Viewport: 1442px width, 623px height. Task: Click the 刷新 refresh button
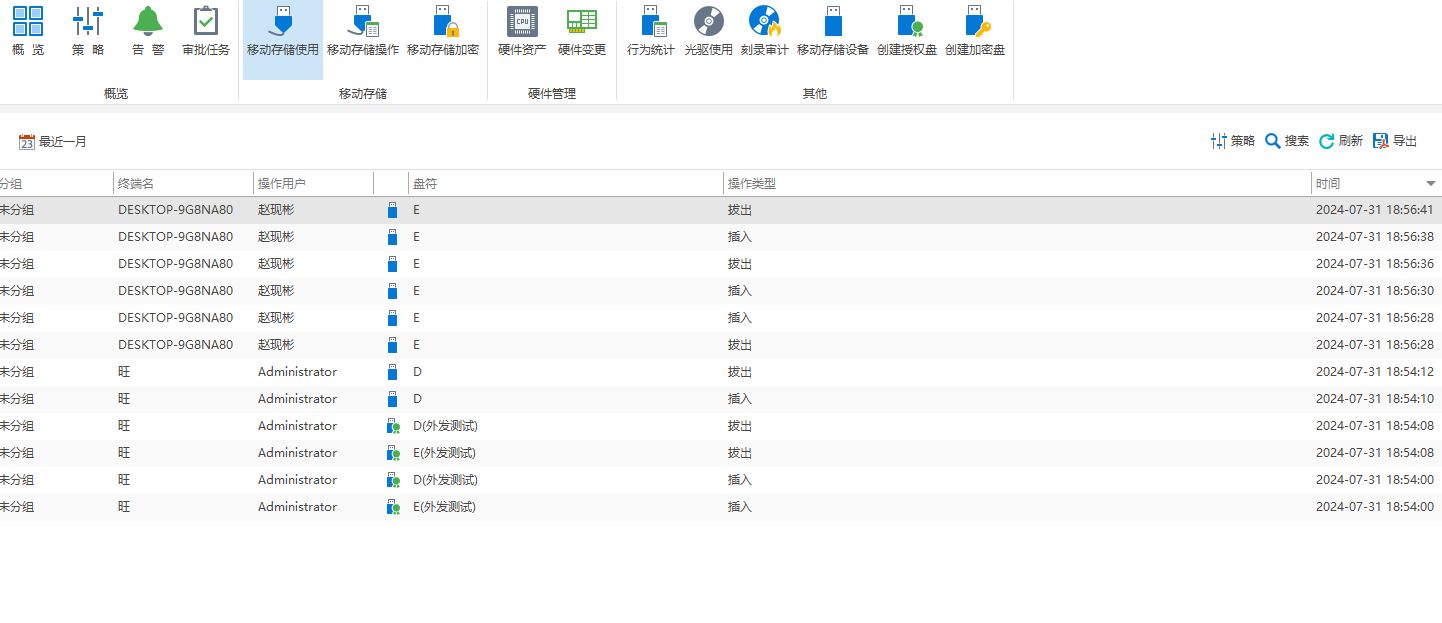click(x=1341, y=141)
